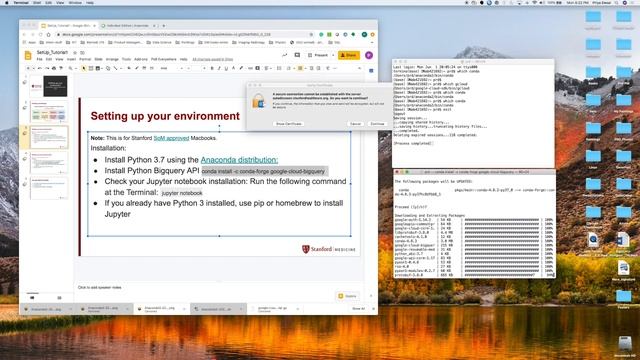The height and width of the screenshot is (360, 640).
Task: Select the fourth slide thumbnail
Action: pos(49,163)
